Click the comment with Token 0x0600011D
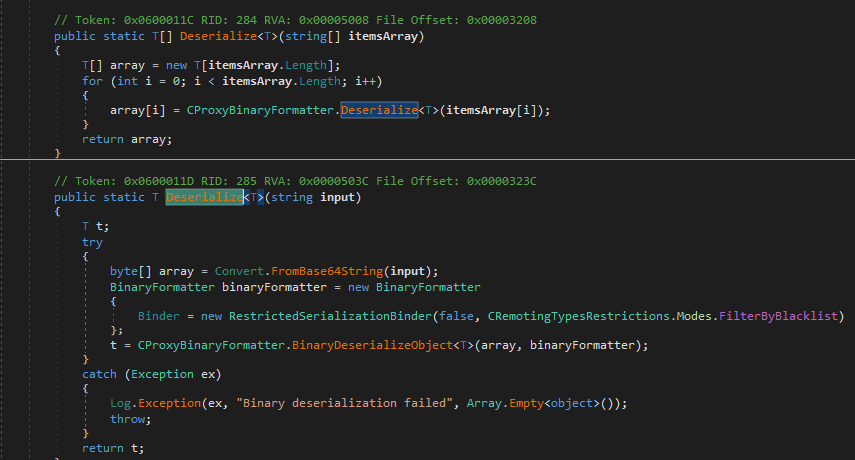 pos(295,181)
